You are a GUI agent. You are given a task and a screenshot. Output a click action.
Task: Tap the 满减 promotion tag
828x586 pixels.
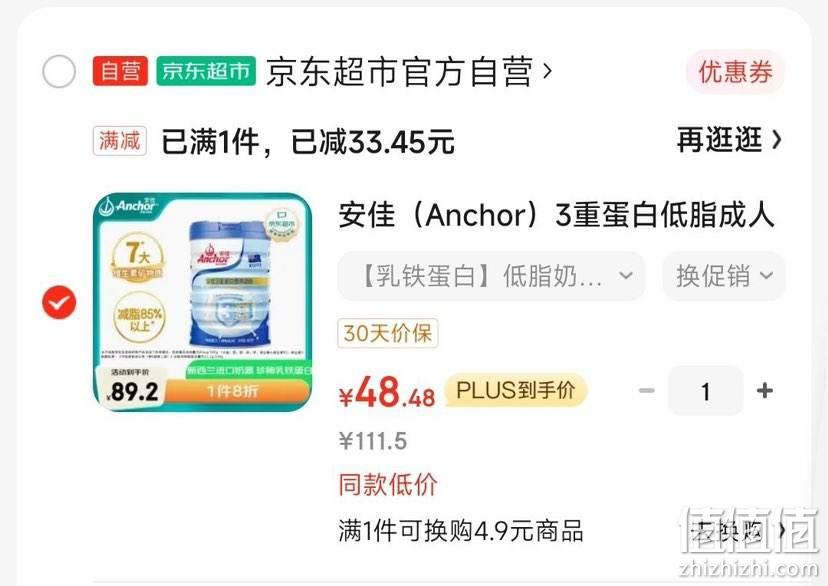pos(120,141)
